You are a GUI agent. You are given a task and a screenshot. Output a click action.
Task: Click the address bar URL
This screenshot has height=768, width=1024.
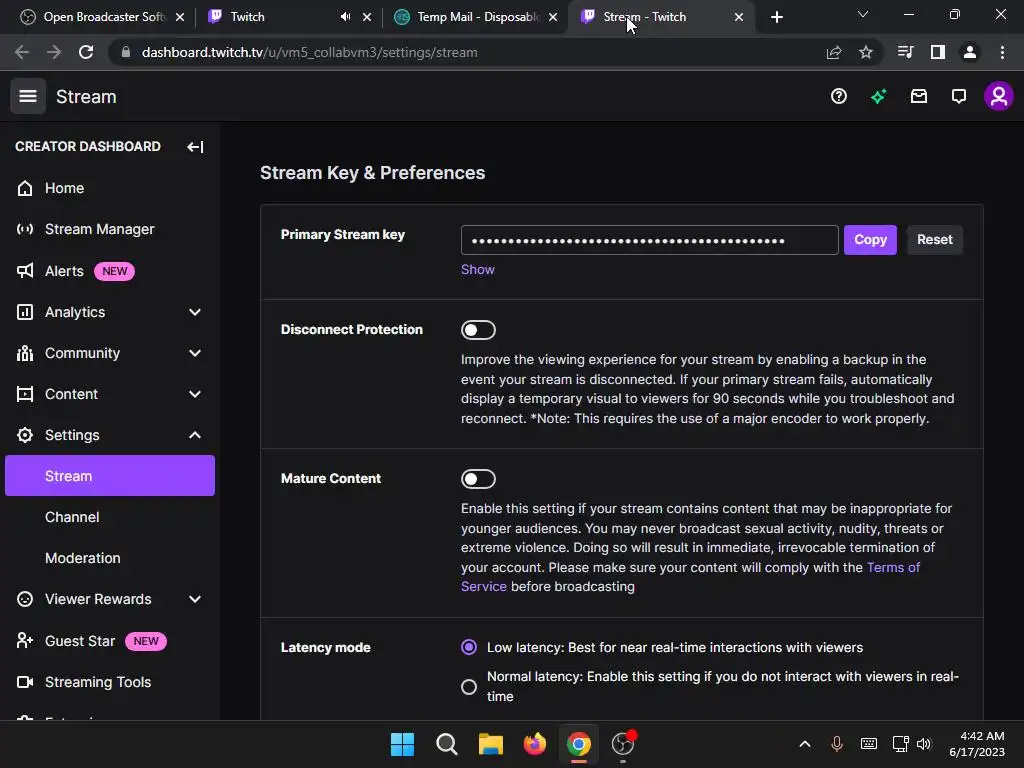pos(310,52)
